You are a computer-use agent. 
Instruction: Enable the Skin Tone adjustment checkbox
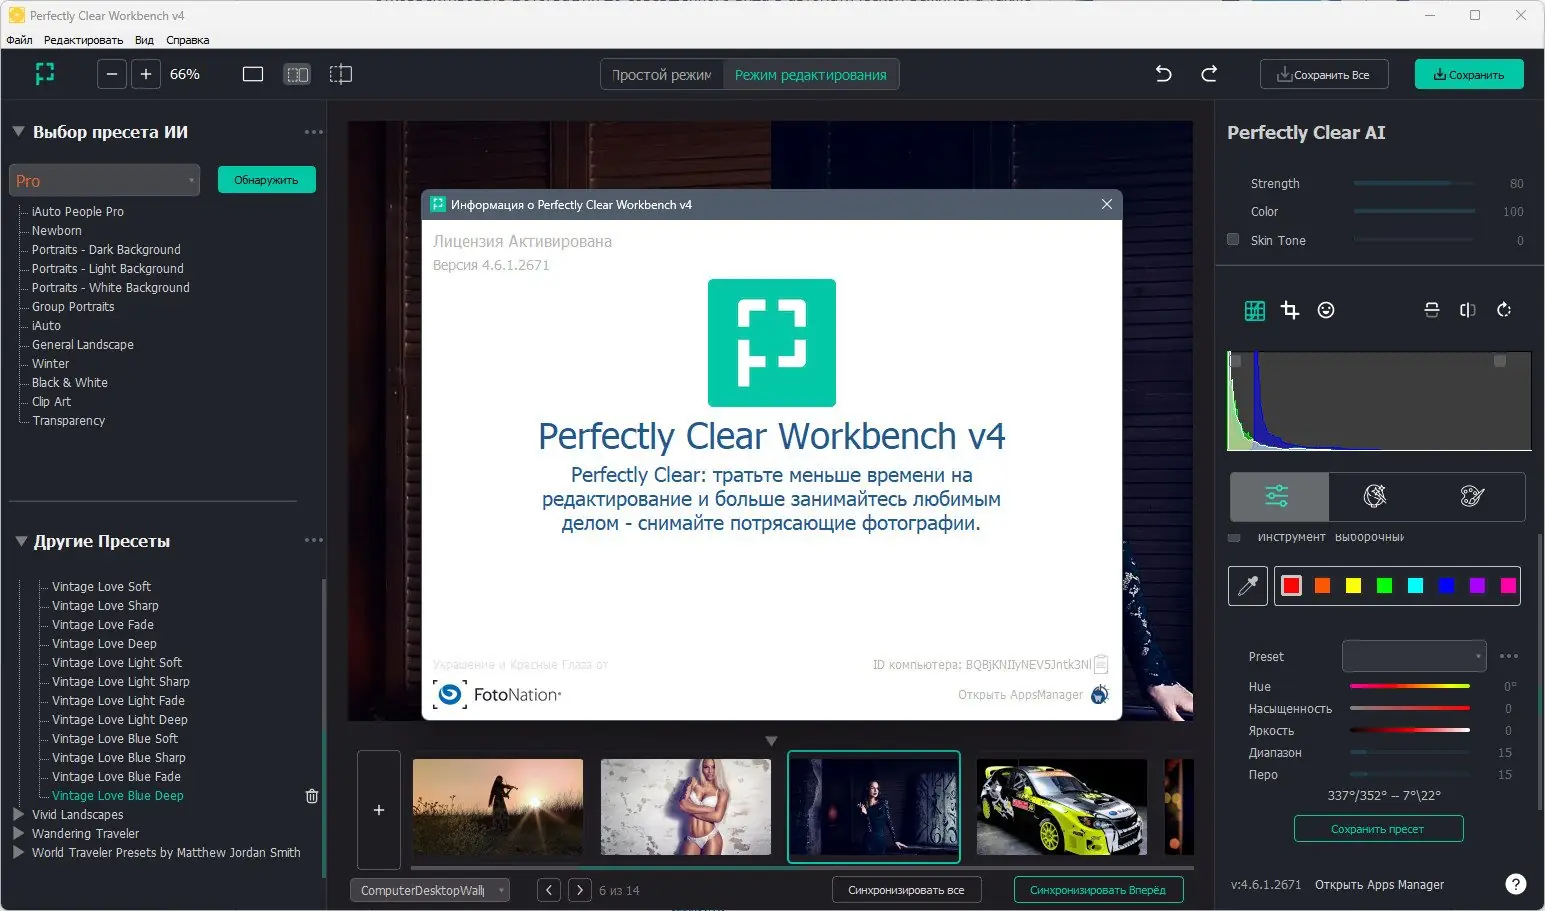(1232, 240)
